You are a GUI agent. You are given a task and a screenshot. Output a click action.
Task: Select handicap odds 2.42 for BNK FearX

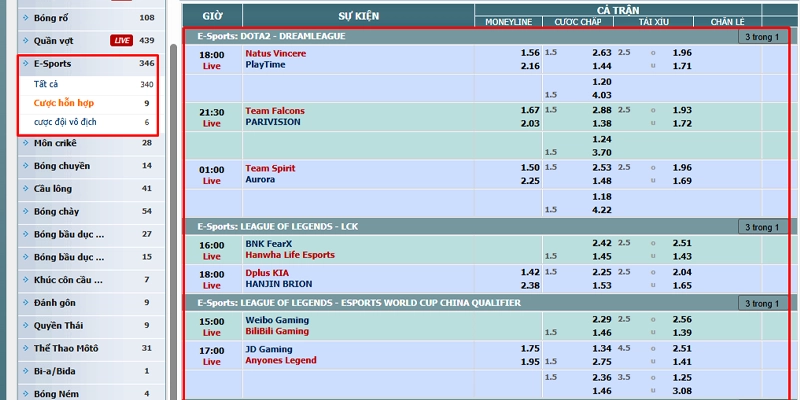(x=602, y=243)
